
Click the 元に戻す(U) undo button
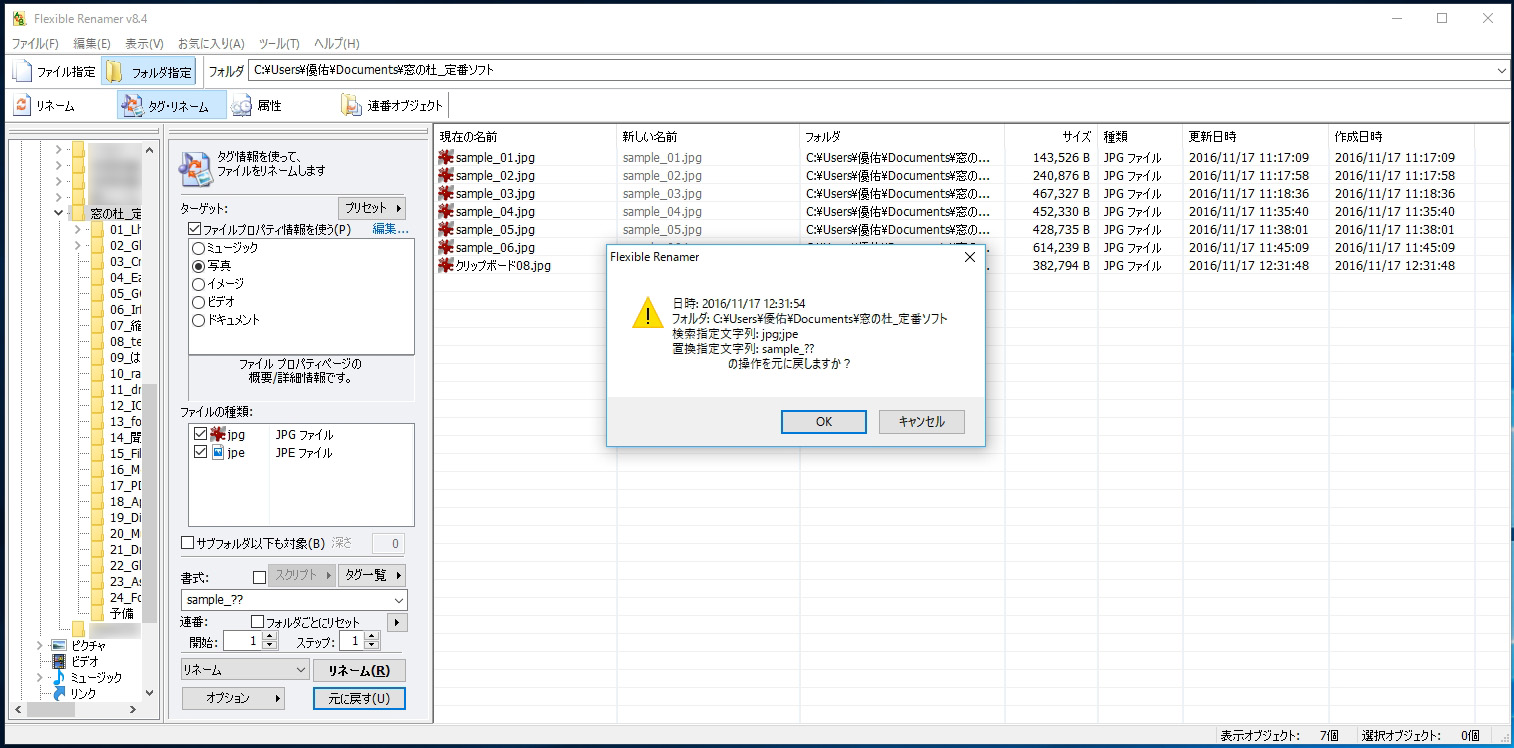click(x=359, y=698)
